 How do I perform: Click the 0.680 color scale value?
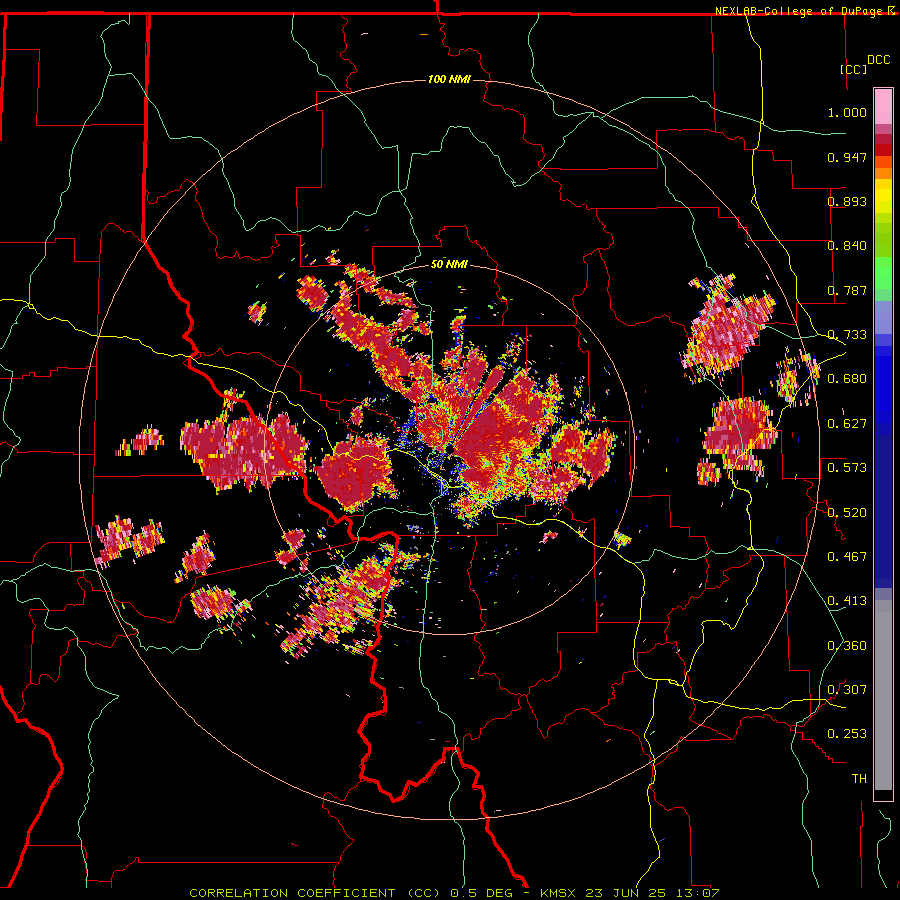click(847, 379)
